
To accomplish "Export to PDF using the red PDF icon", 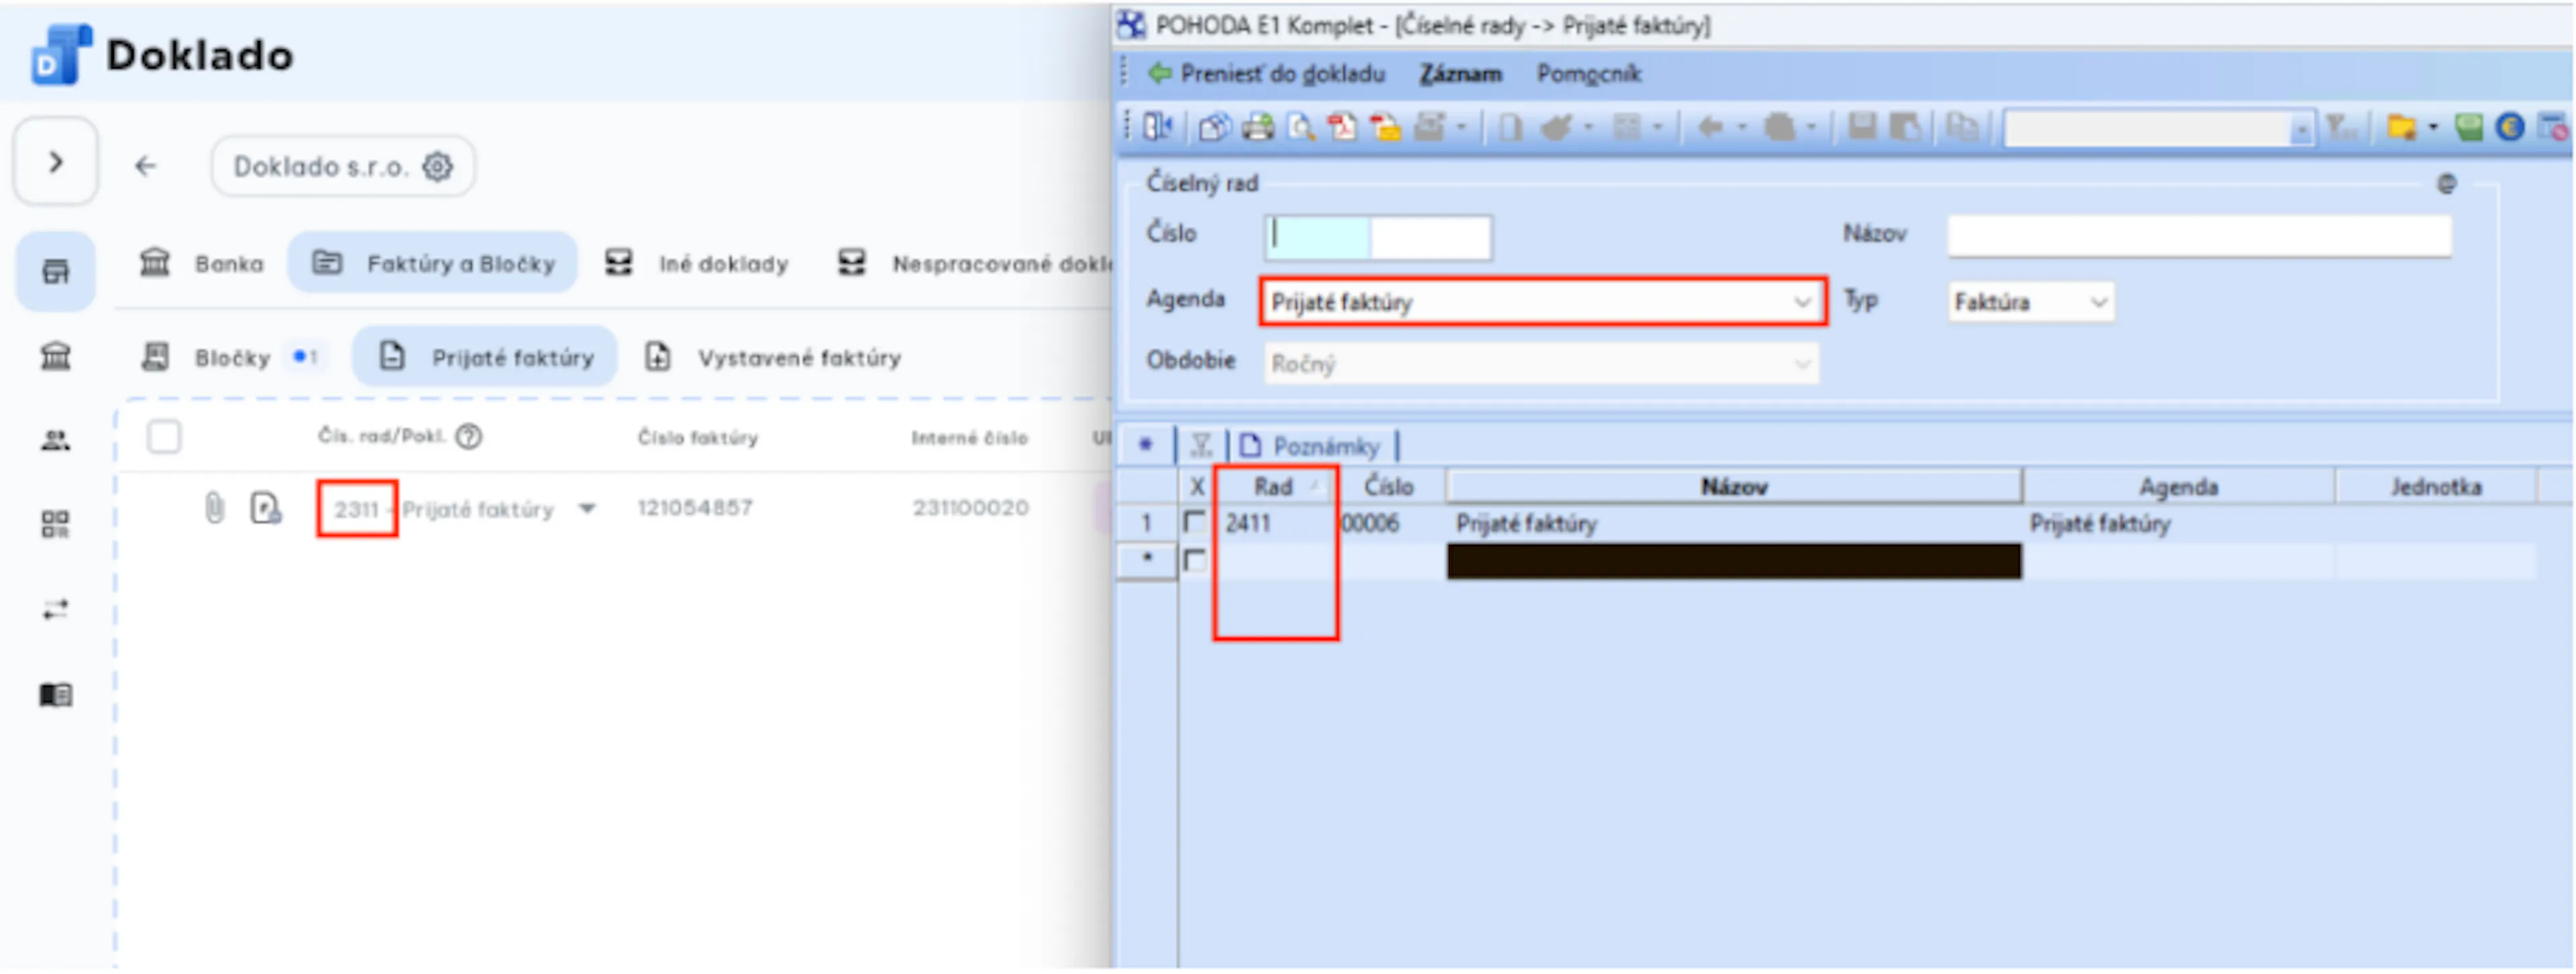I will [x=1342, y=127].
